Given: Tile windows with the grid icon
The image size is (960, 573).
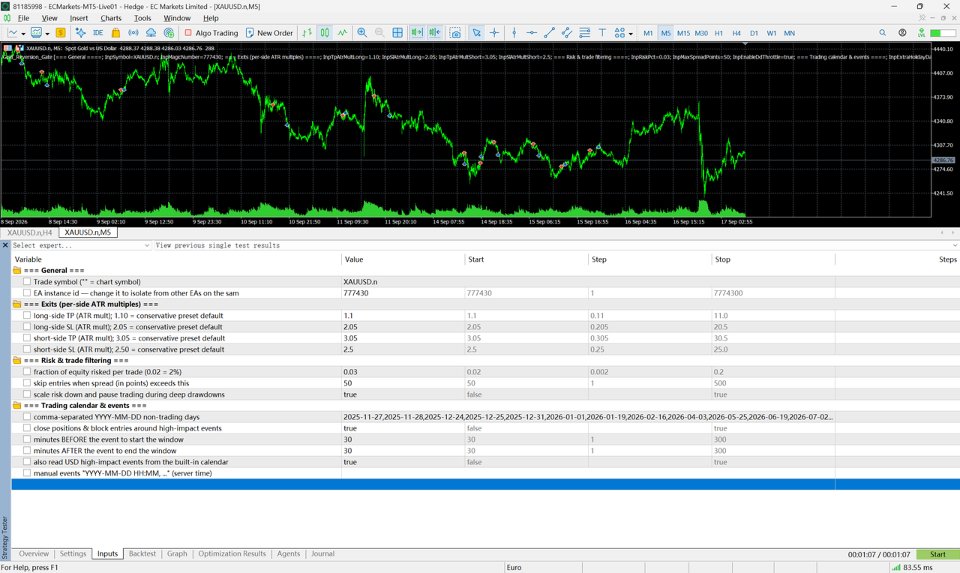Looking at the screenshot, I should click(397, 33).
